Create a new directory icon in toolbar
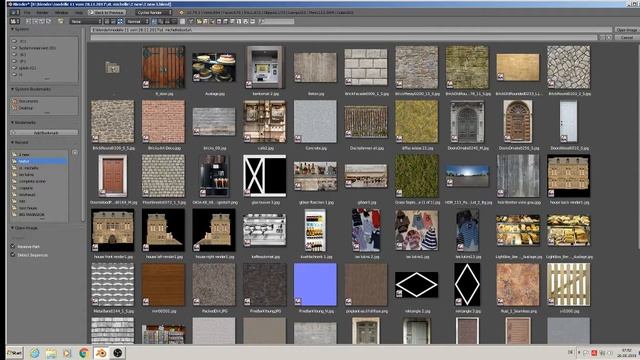 [60, 21]
